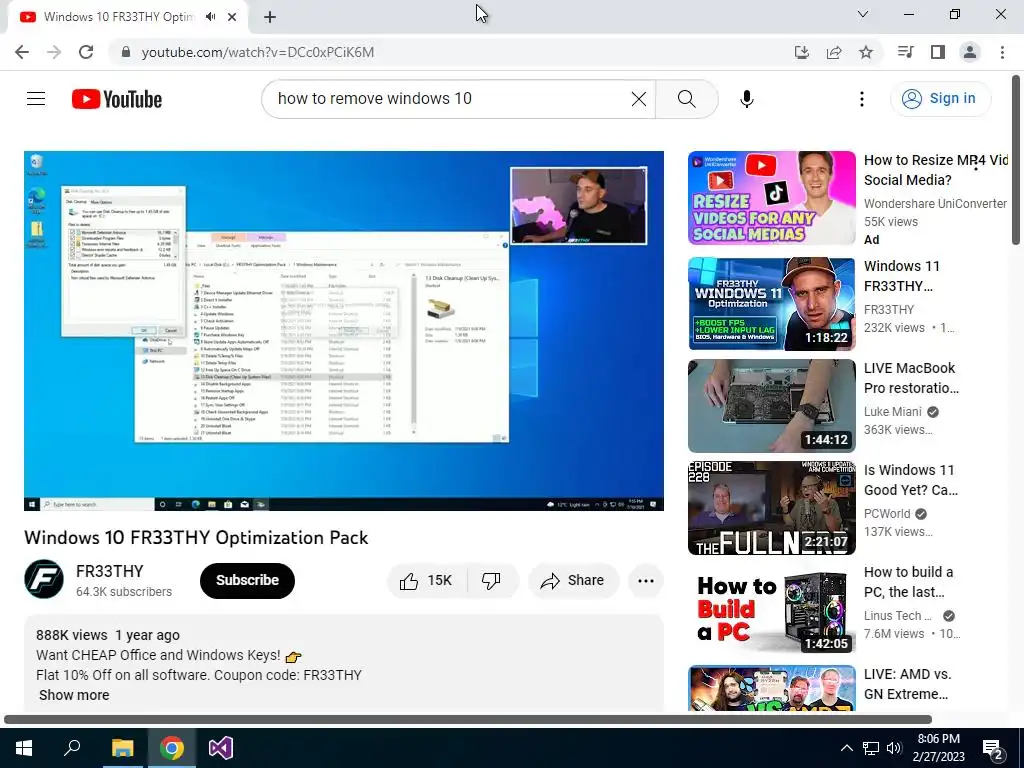Open network status tray icon

pyautogui.click(x=871, y=748)
